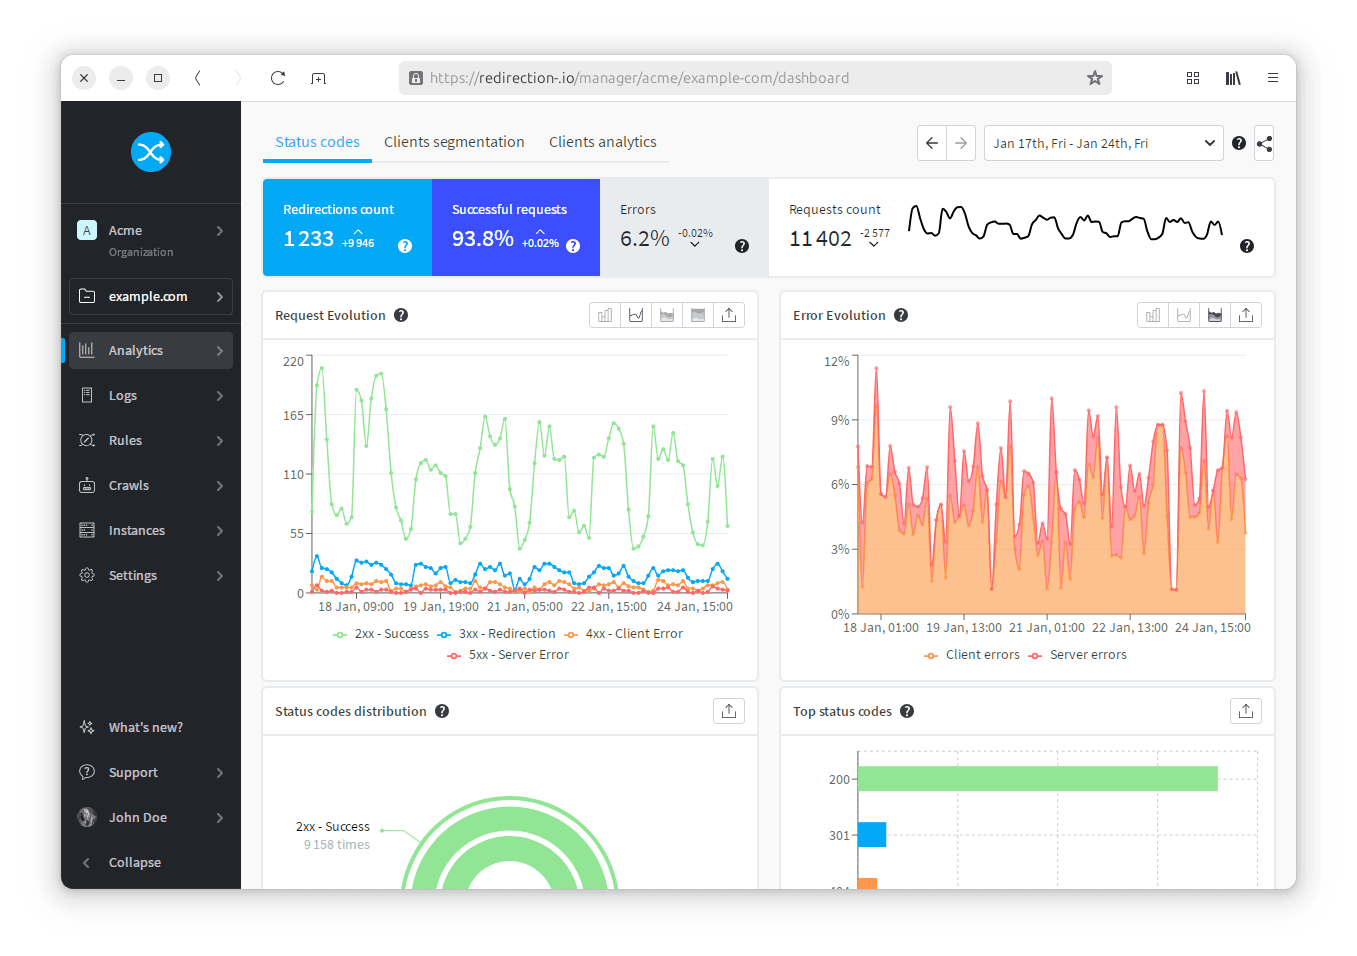
Task: Open Logs in the sidebar
Action: click(x=151, y=395)
